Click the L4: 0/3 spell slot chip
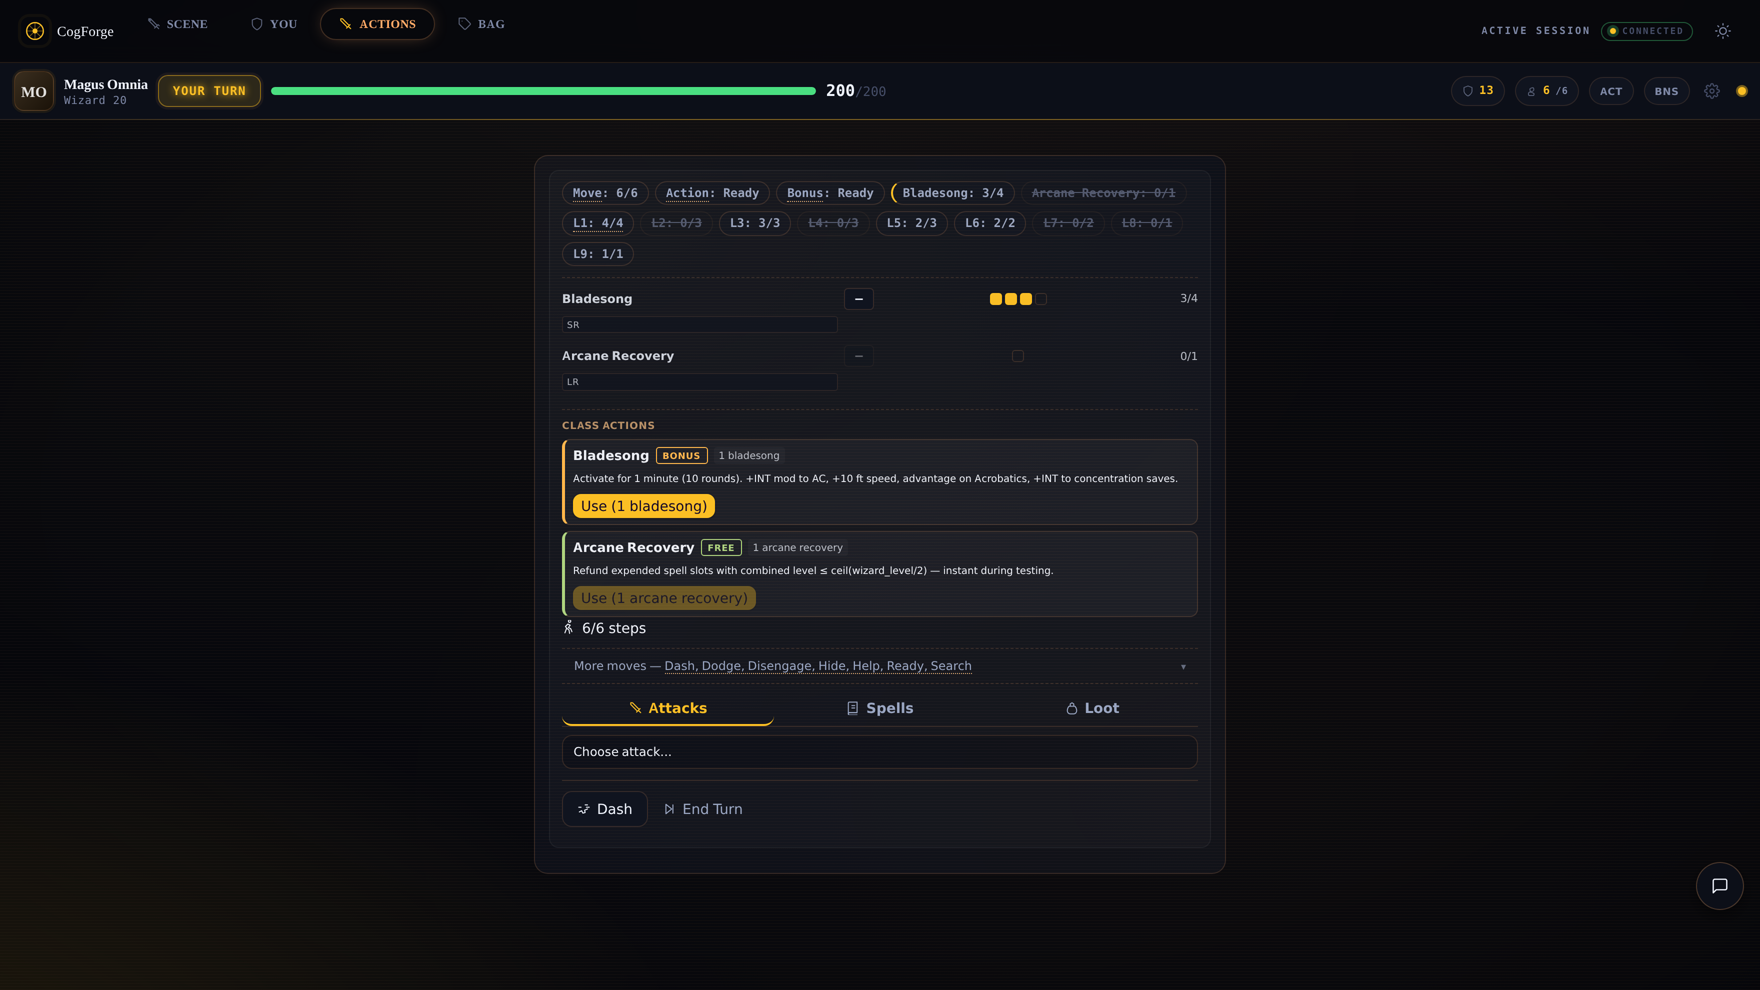Screen dimensions: 1760x990 (833, 223)
